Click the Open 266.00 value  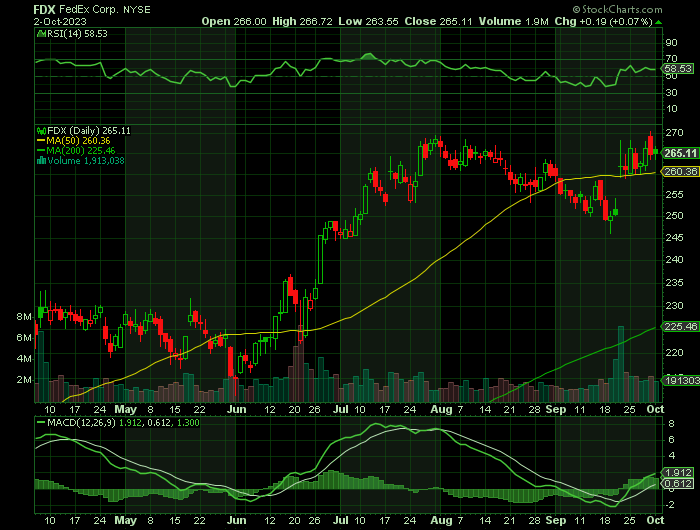pyautogui.click(x=234, y=21)
